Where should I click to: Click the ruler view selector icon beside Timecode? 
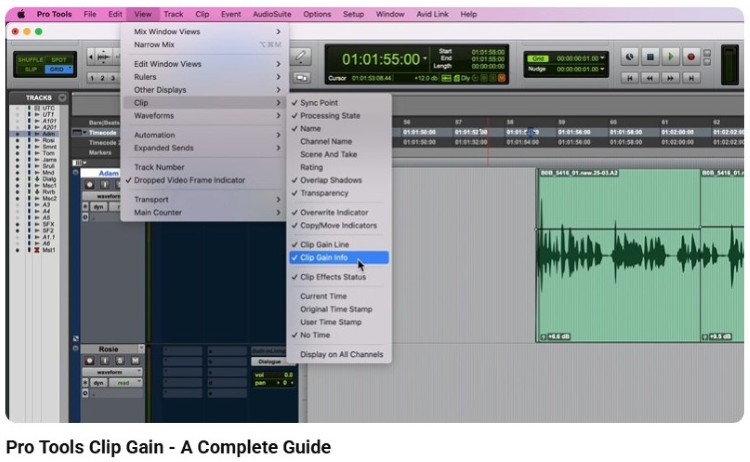(x=79, y=132)
